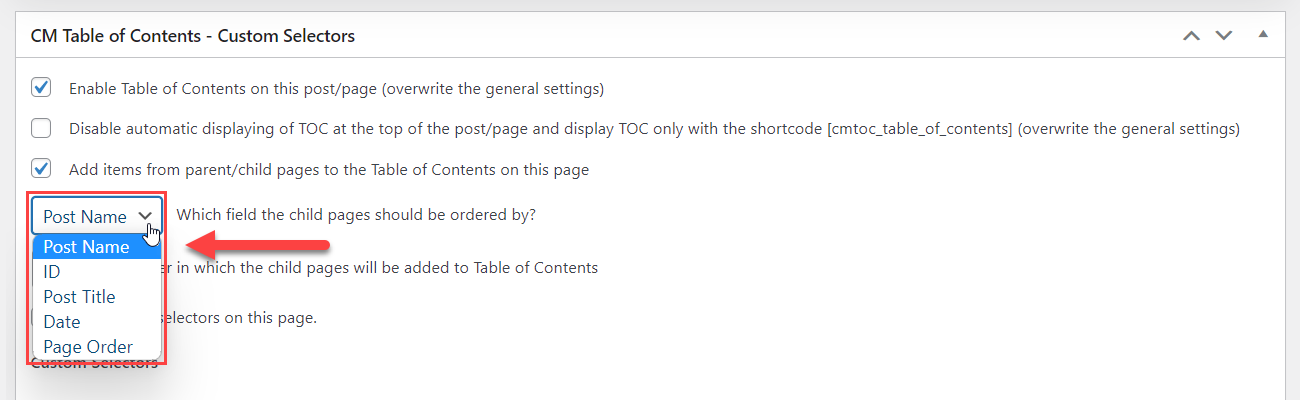The height and width of the screenshot is (400, 1300).
Task: Check Disable automatic displaying of TOC
Action: (x=41, y=128)
